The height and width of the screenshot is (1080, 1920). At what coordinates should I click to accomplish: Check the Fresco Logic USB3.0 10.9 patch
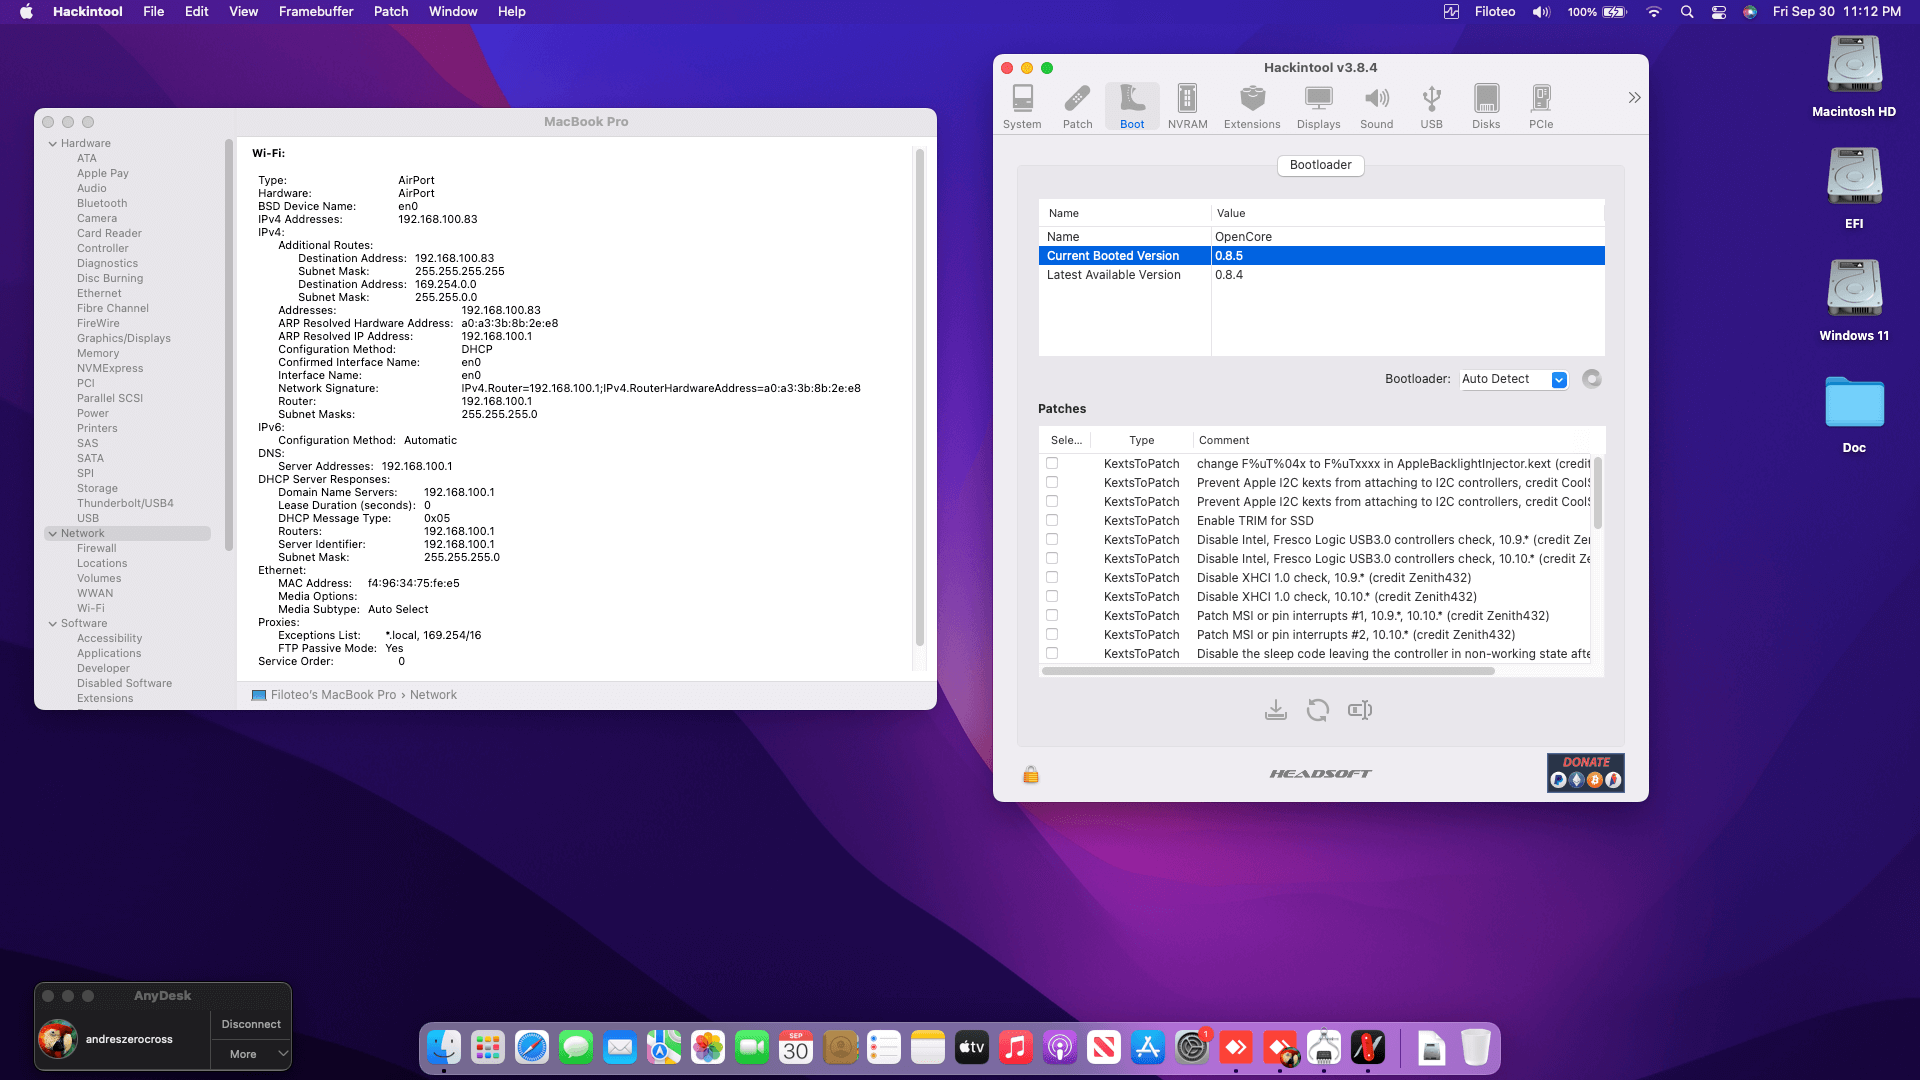1052,539
